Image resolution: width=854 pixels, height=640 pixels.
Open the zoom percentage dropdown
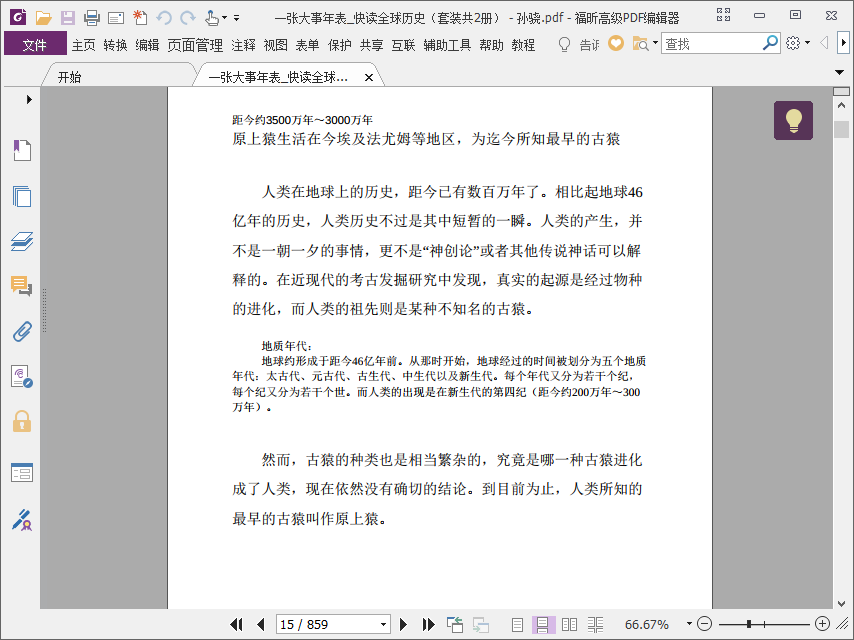(x=689, y=624)
